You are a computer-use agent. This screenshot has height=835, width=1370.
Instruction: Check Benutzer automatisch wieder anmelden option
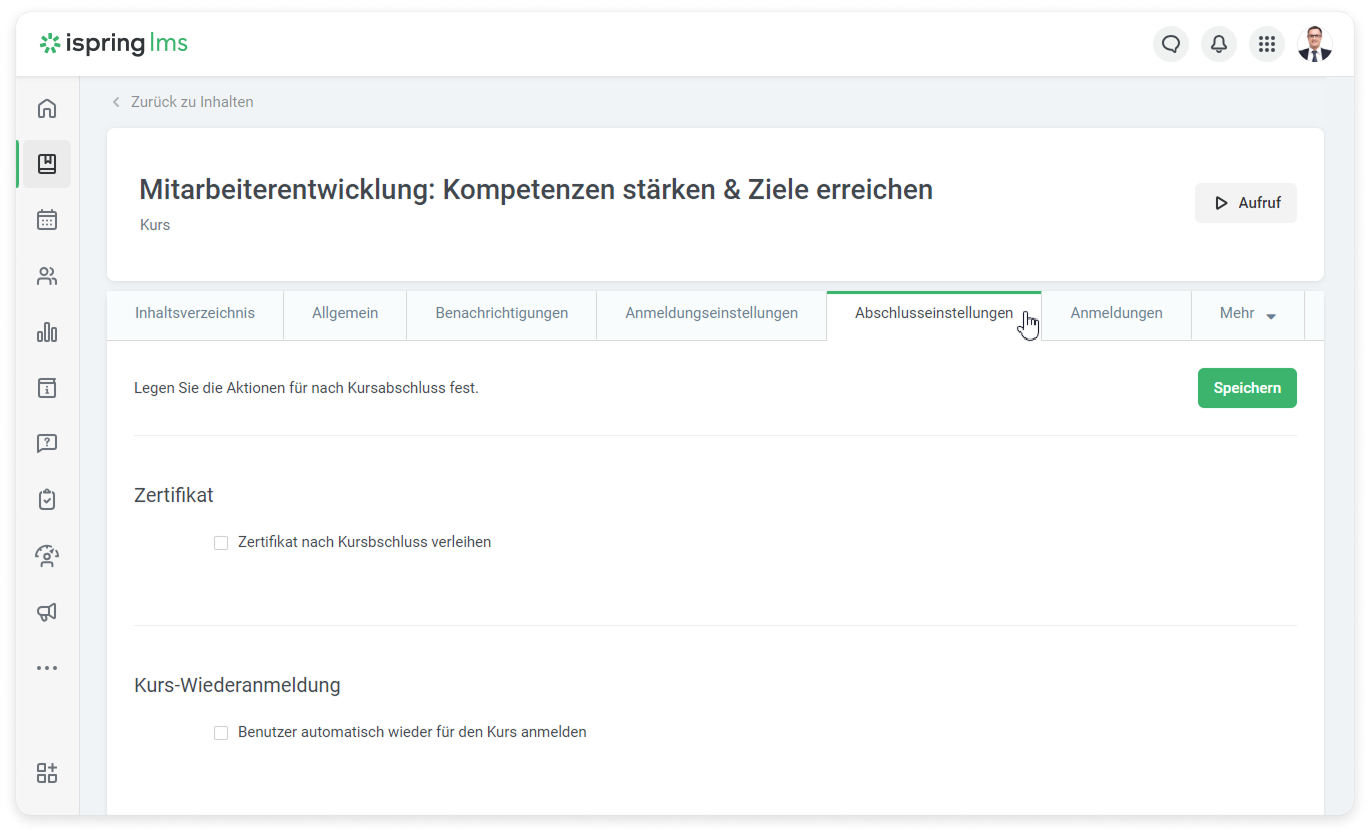point(221,733)
